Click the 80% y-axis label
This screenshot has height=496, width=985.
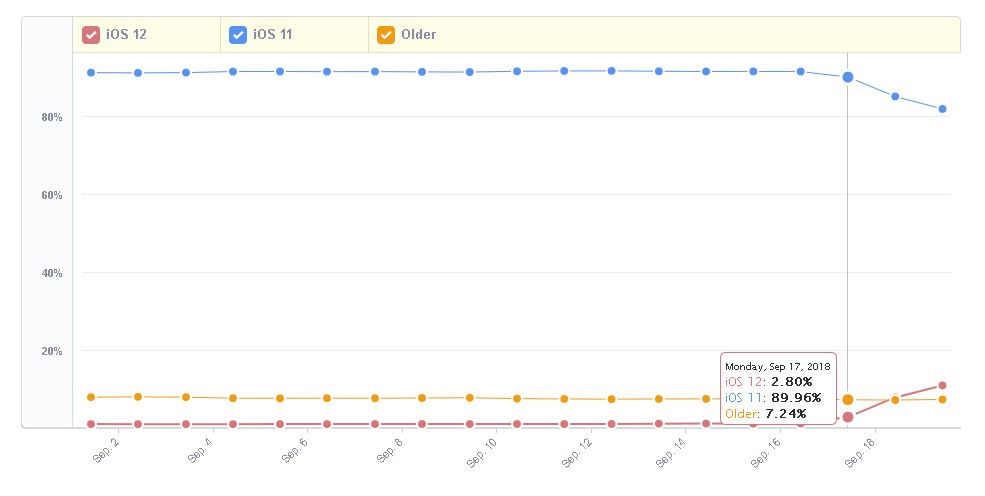pyautogui.click(x=51, y=117)
